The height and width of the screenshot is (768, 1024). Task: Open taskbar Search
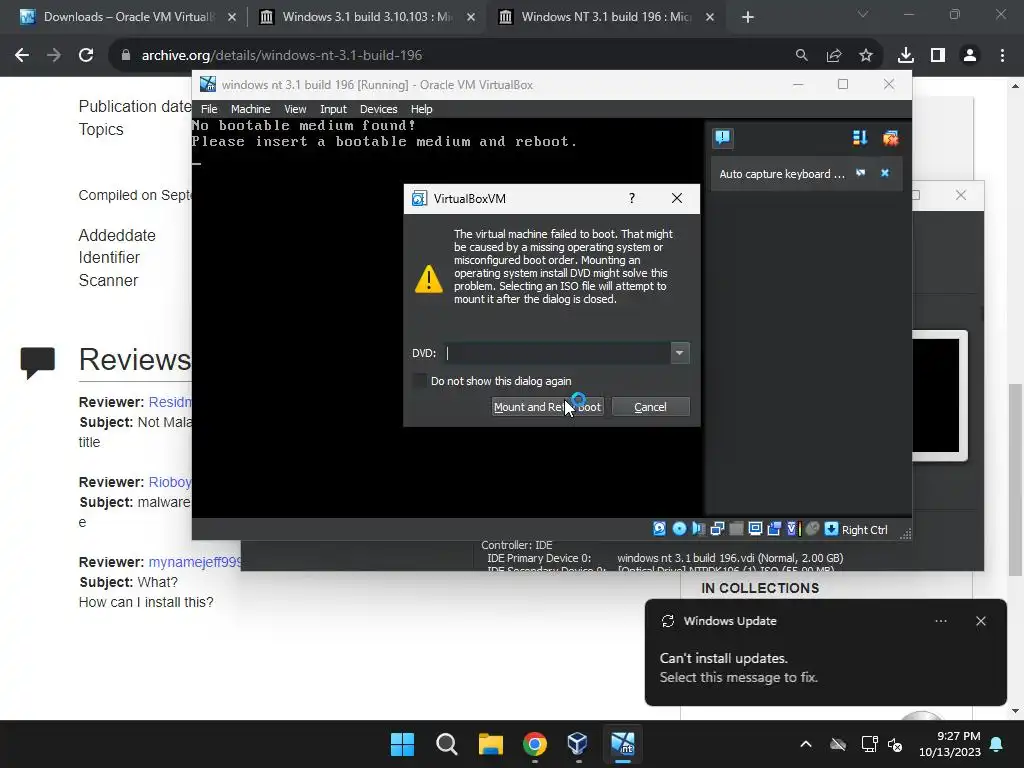[447, 744]
